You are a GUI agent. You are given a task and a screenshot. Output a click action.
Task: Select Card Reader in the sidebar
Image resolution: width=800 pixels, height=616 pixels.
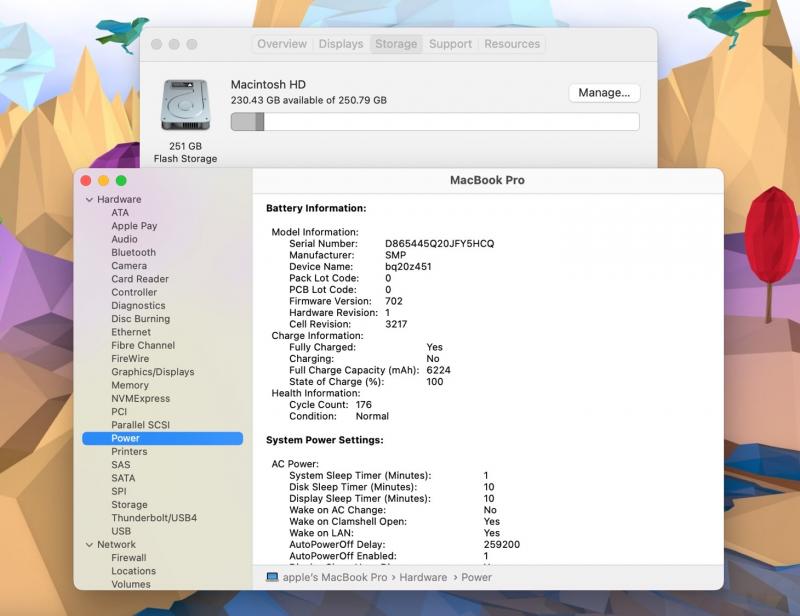point(140,279)
